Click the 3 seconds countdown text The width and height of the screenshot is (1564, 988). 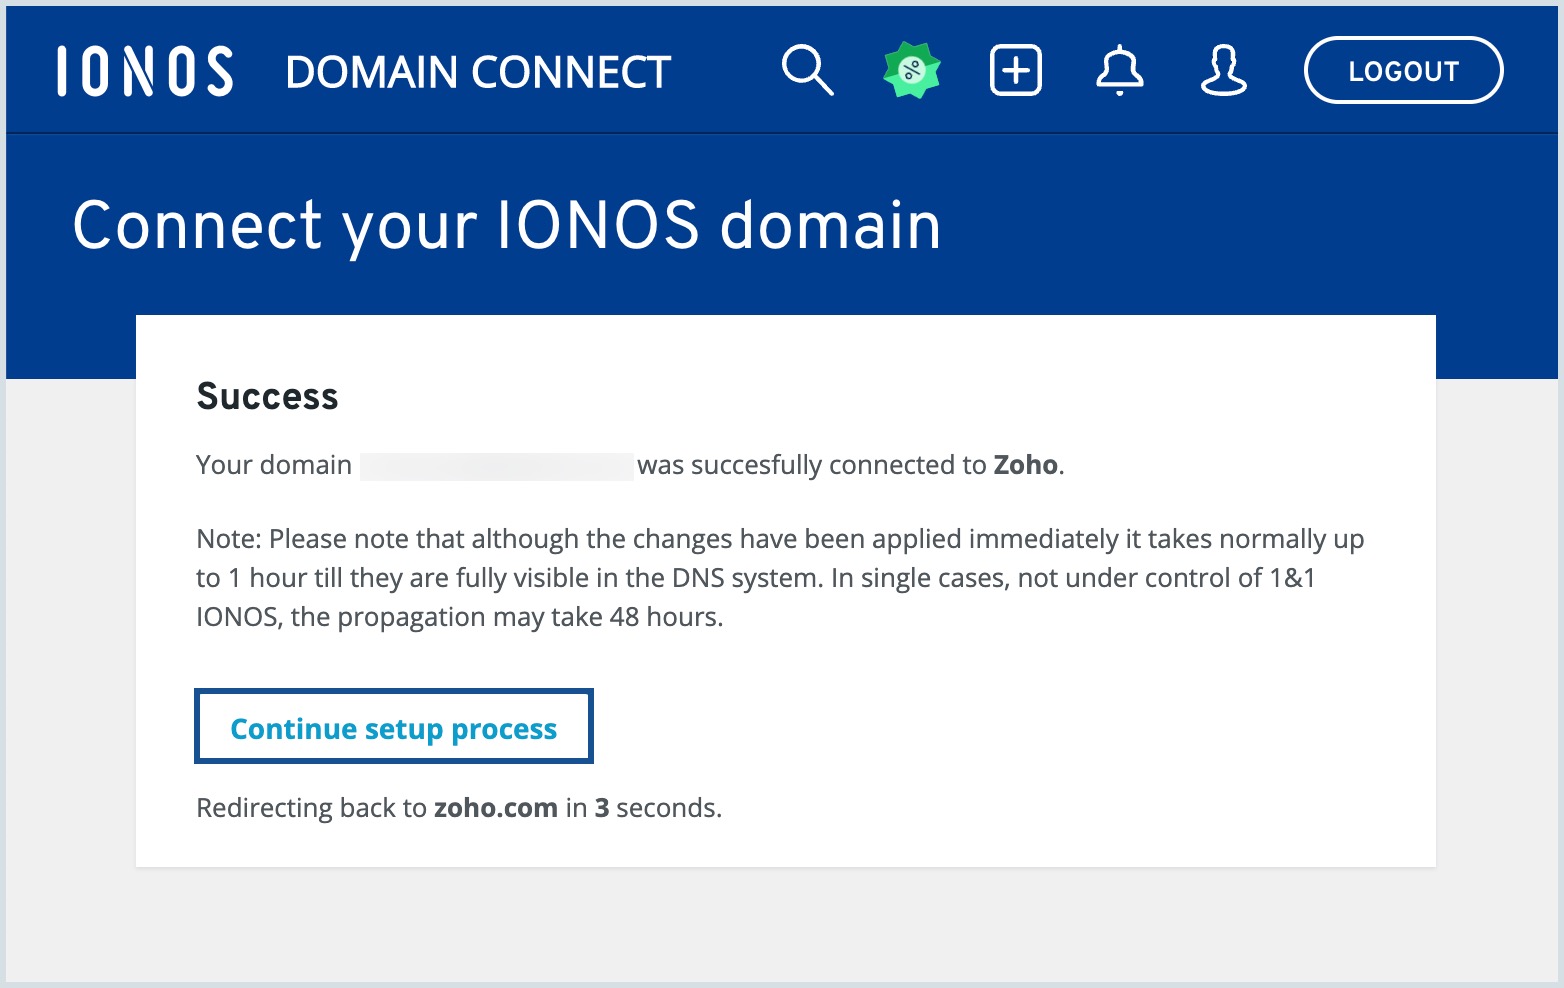tap(600, 807)
